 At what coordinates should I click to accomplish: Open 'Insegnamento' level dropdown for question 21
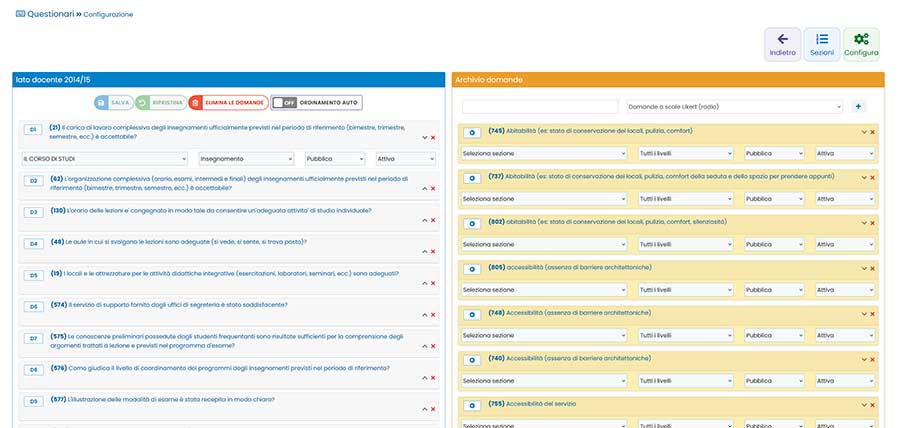tap(247, 159)
